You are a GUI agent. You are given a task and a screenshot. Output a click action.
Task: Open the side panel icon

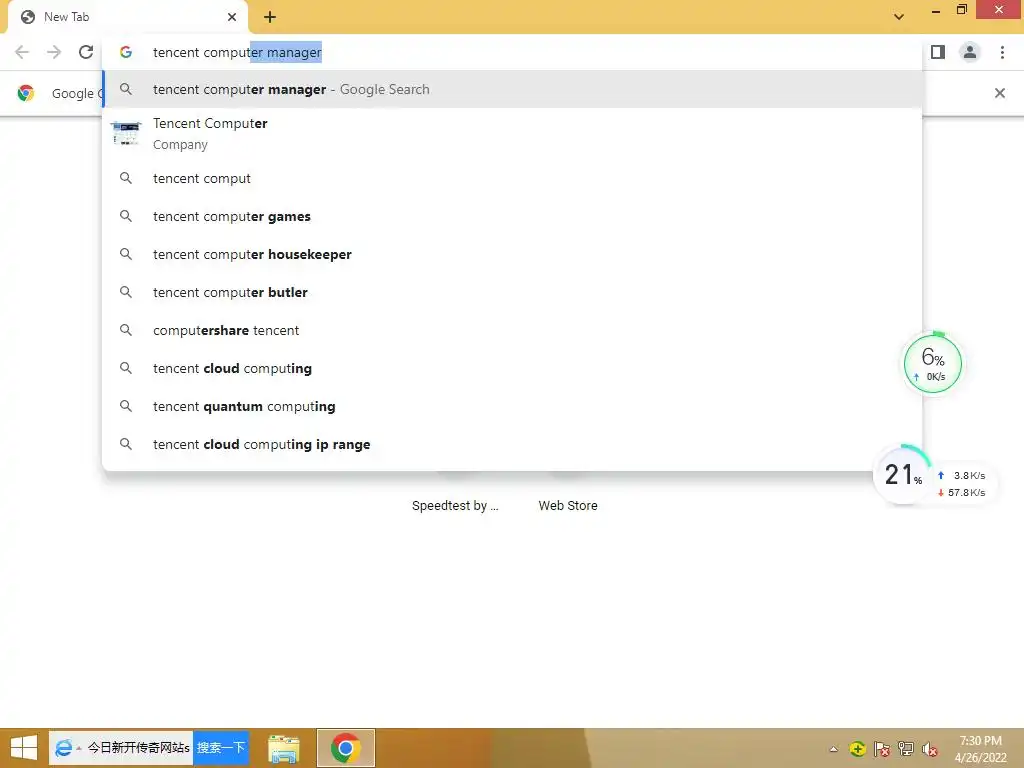click(x=938, y=52)
